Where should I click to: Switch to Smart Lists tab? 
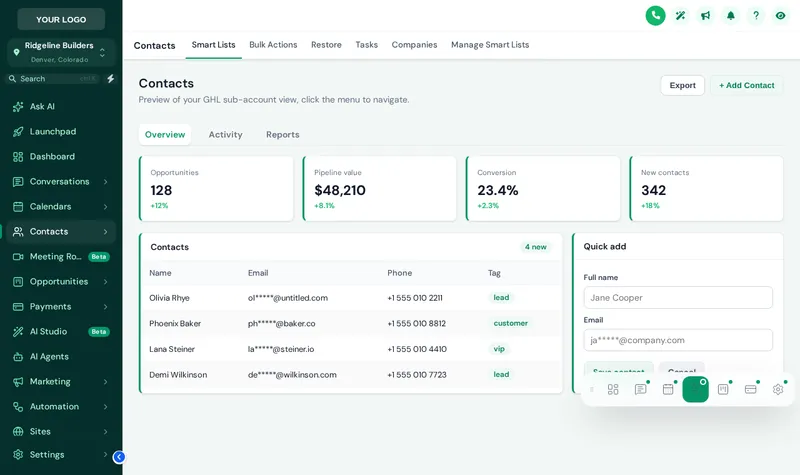[x=213, y=45]
